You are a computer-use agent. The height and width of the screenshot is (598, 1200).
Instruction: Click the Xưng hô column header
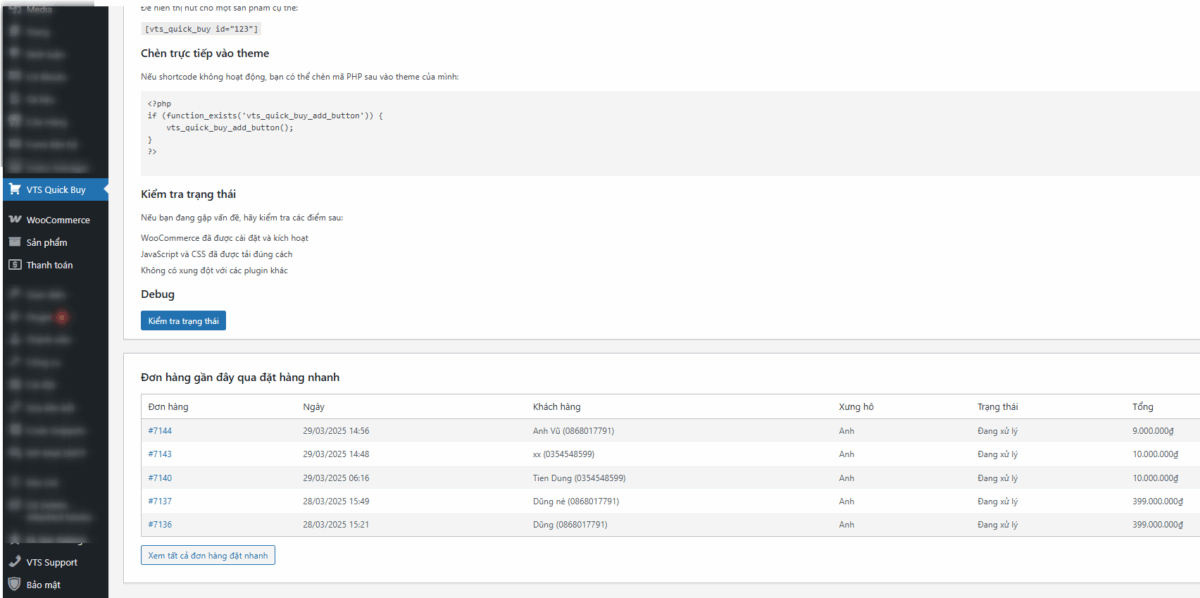coord(856,407)
